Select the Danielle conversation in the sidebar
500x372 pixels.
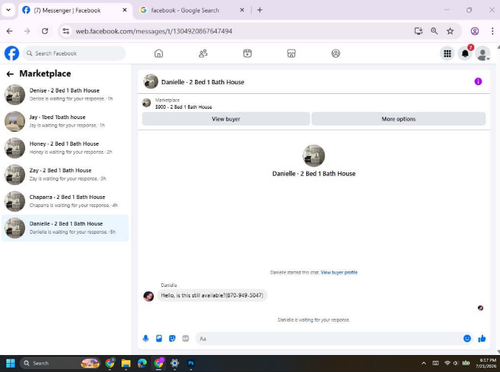pos(65,228)
